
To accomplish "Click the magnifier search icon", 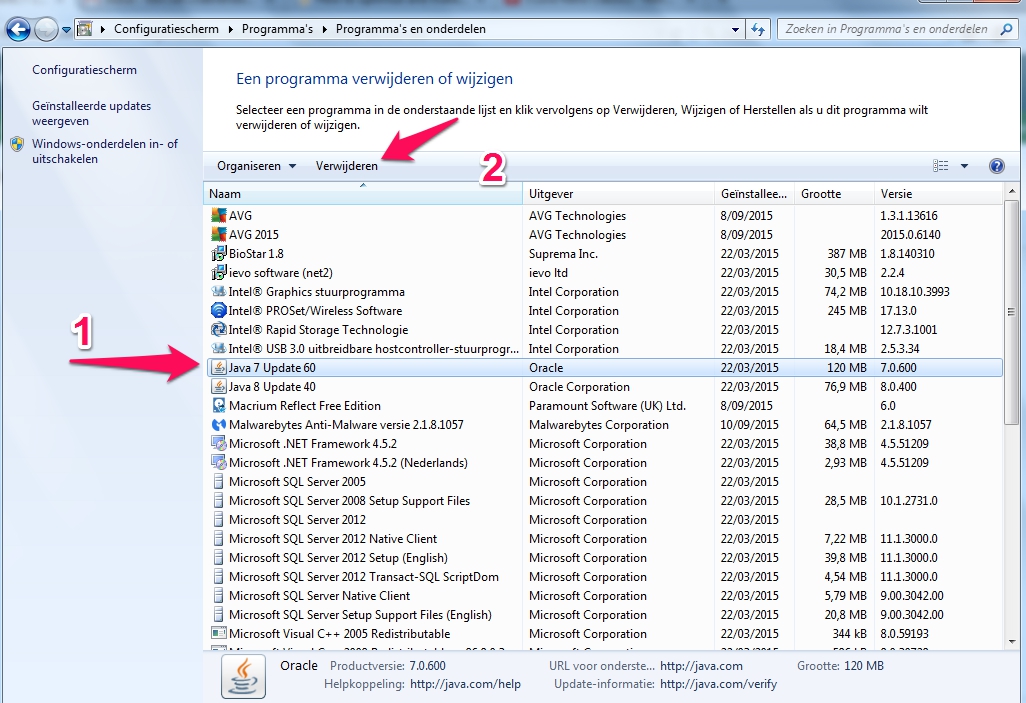I will tap(1006, 29).
